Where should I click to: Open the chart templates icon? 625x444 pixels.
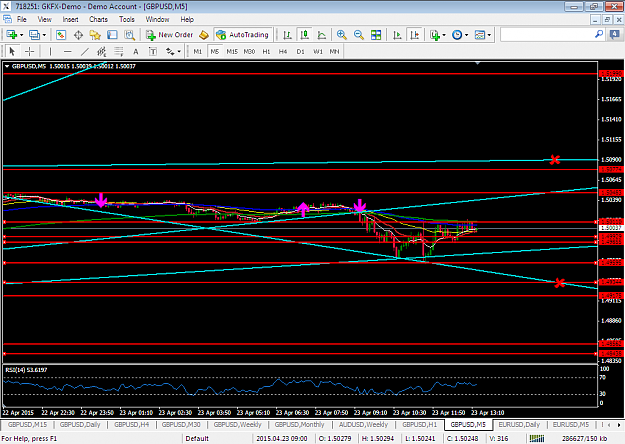coord(480,35)
